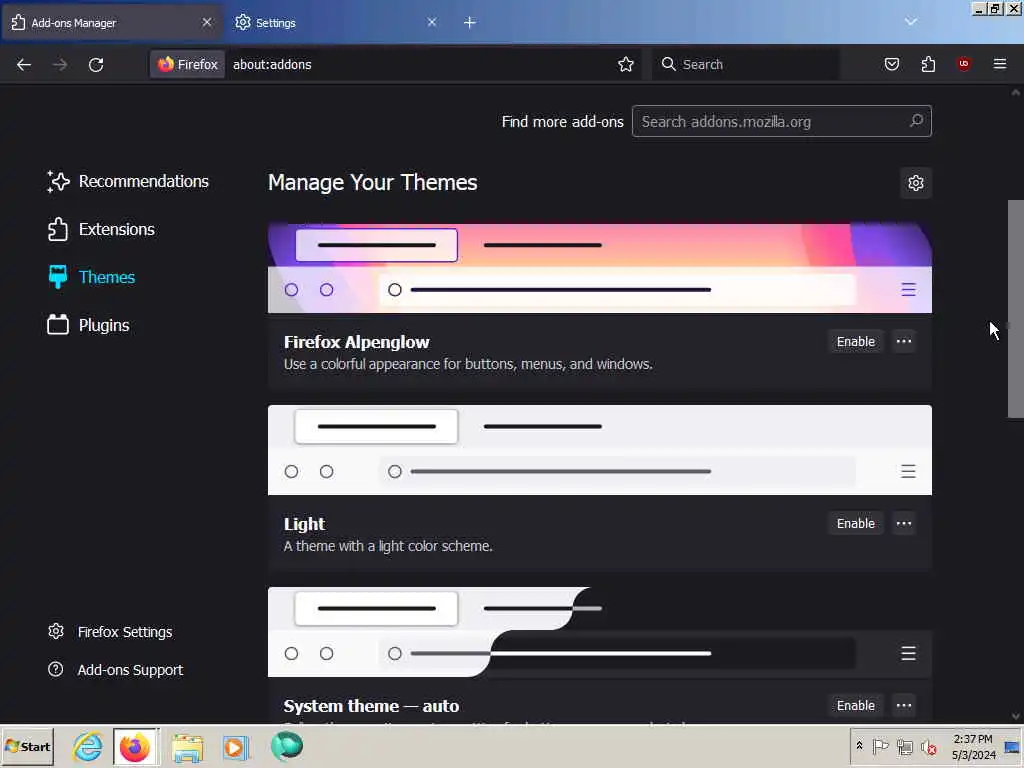Open the Windows Explorer taskbar folder
This screenshot has height=768, width=1024.
tap(187, 746)
